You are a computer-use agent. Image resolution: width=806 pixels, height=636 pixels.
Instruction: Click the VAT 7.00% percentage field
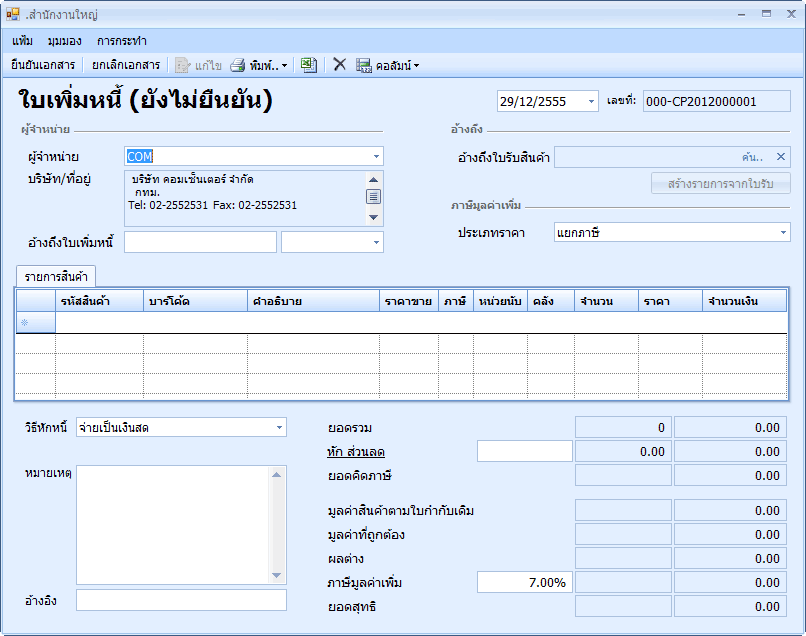pos(524,582)
